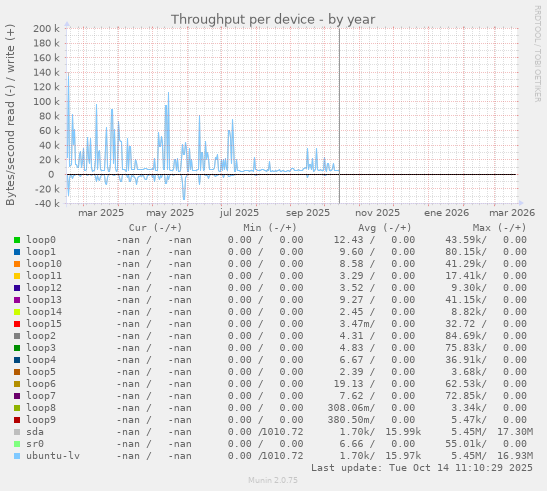The image size is (547, 491).
Task: Select the loop6 legend label
Action: point(41,384)
